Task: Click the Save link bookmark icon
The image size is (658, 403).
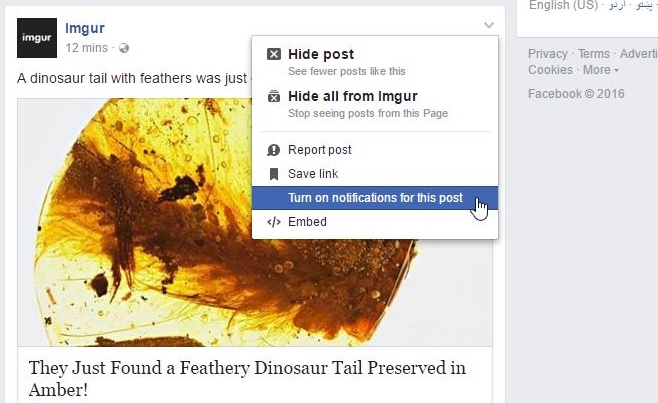Action: point(274,174)
